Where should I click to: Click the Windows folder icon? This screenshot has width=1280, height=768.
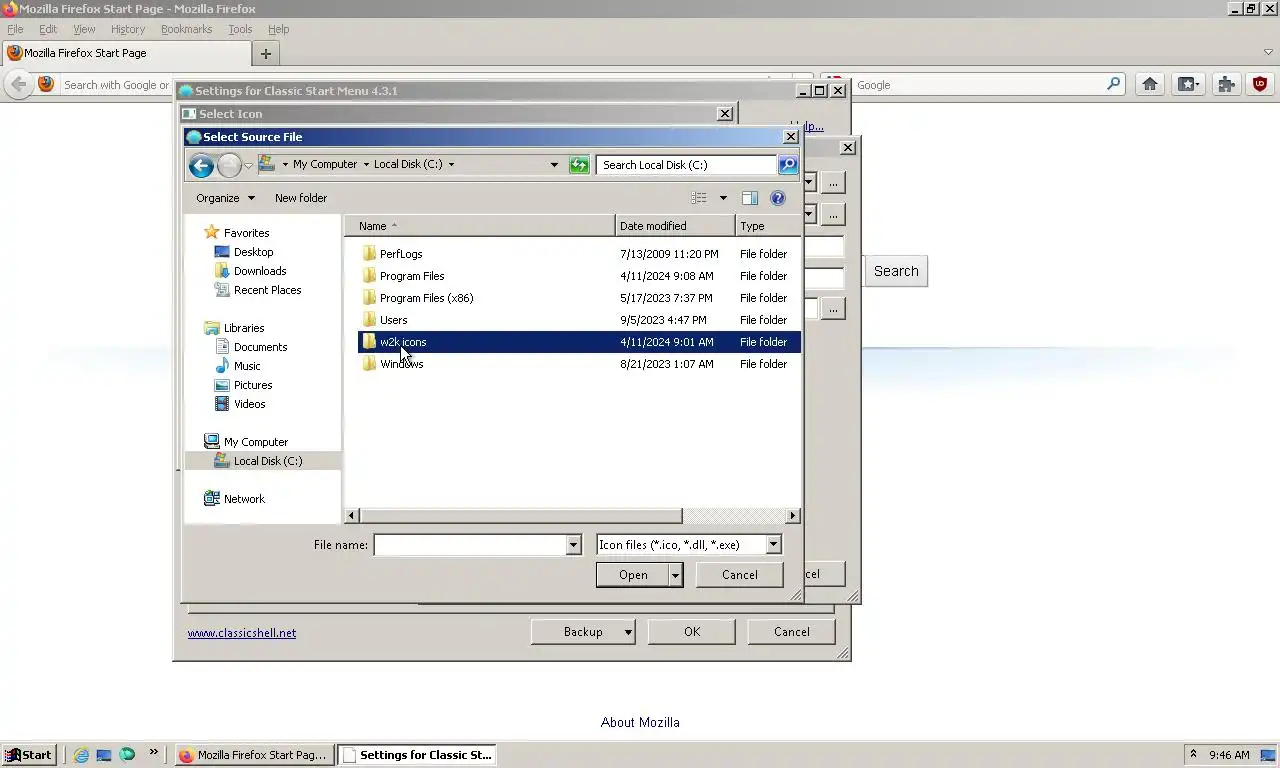pos(369,364)
